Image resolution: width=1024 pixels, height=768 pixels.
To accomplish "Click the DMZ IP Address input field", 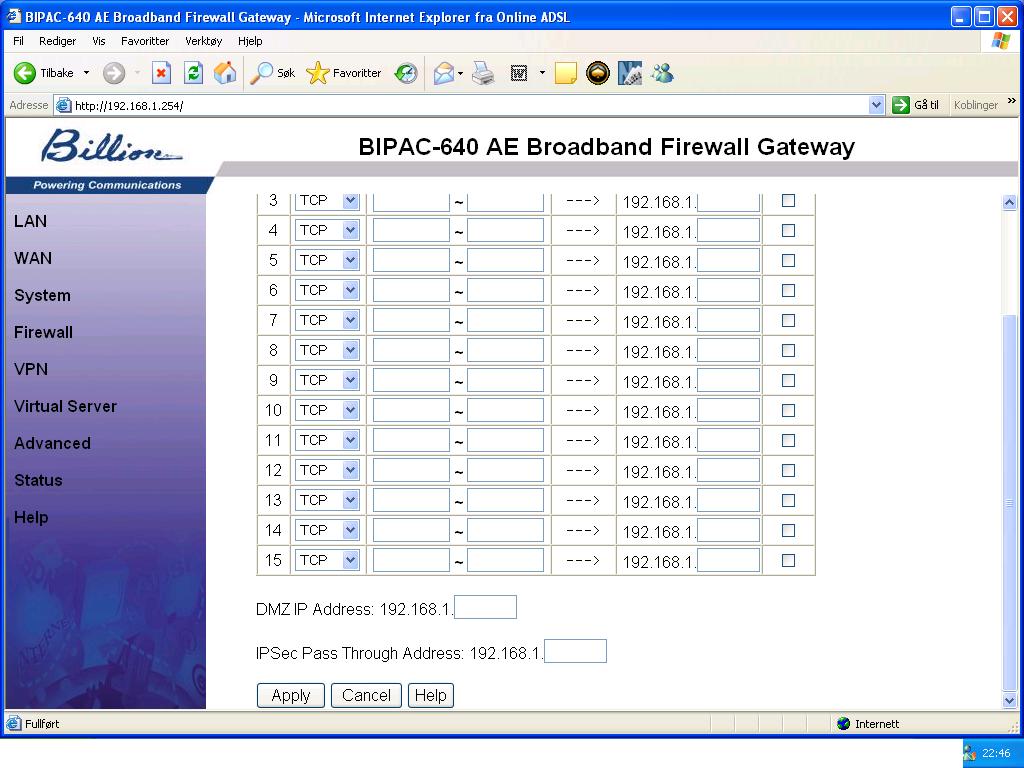I will coord(485,607).
